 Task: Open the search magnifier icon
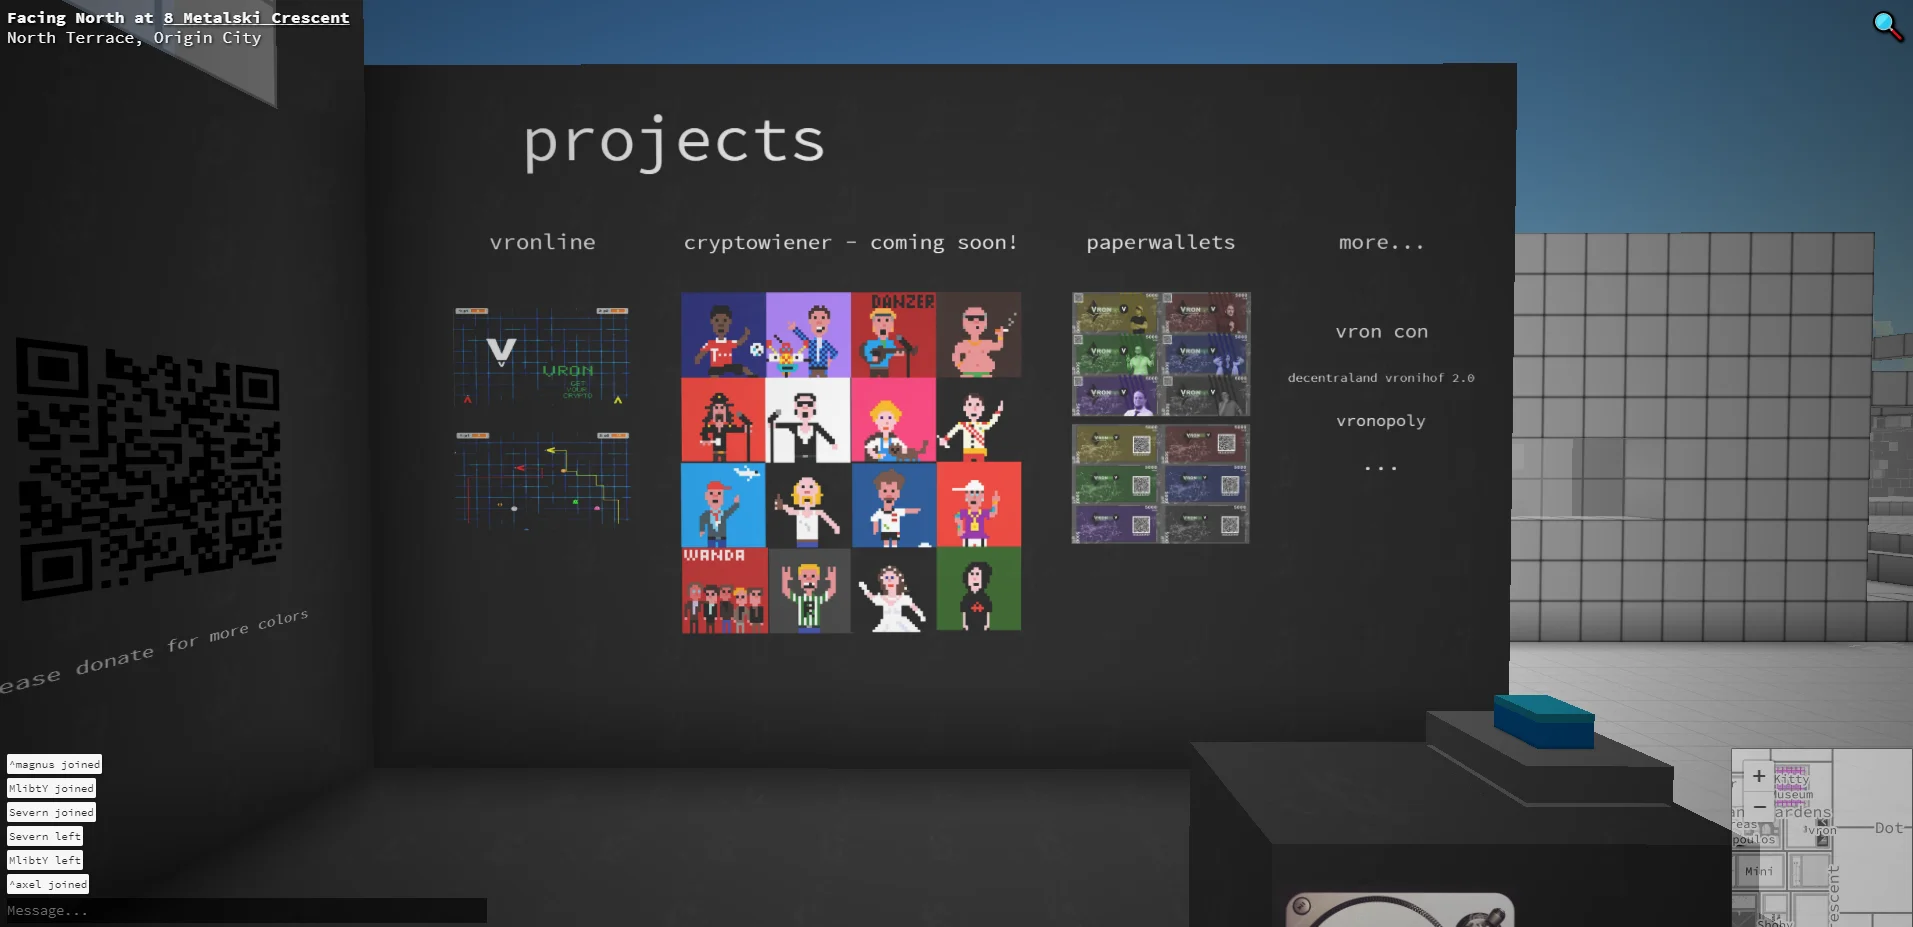point(1887,25)
